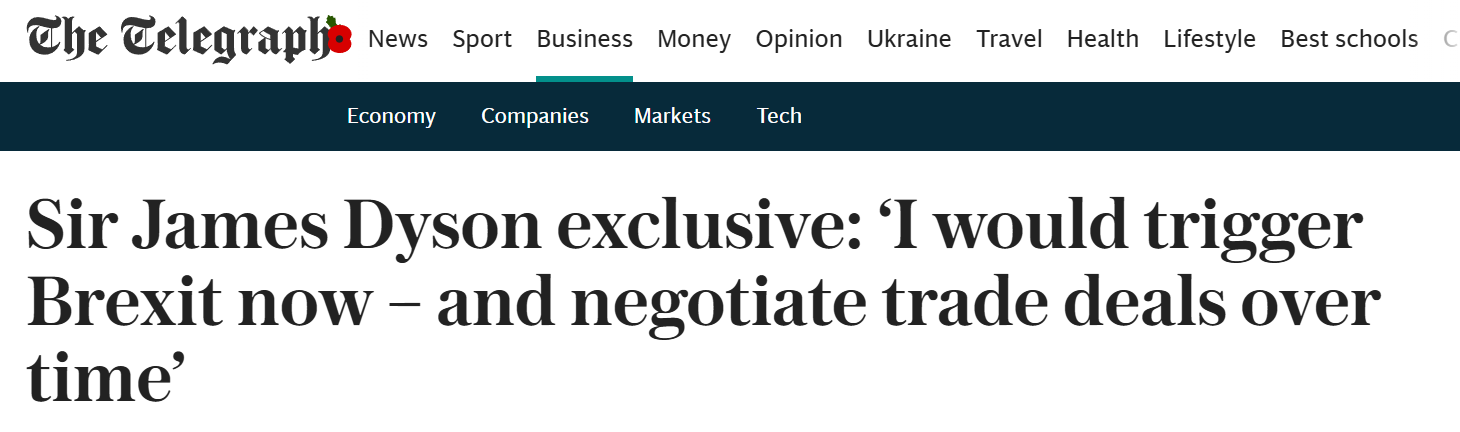
Task: Click The Telegraph logo
Action: tap(175, 40)
